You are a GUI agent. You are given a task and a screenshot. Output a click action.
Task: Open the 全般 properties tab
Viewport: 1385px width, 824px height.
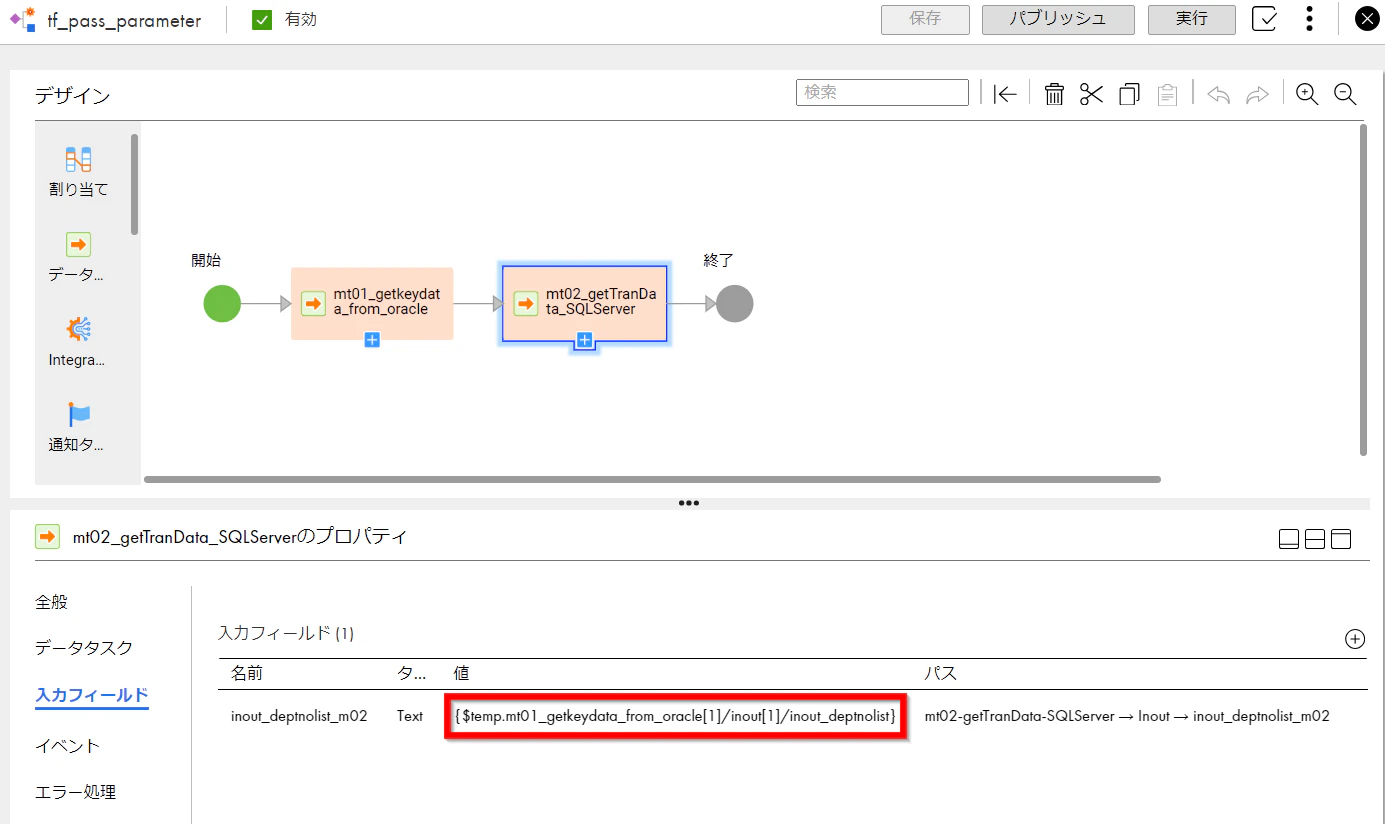pos(52,602)
